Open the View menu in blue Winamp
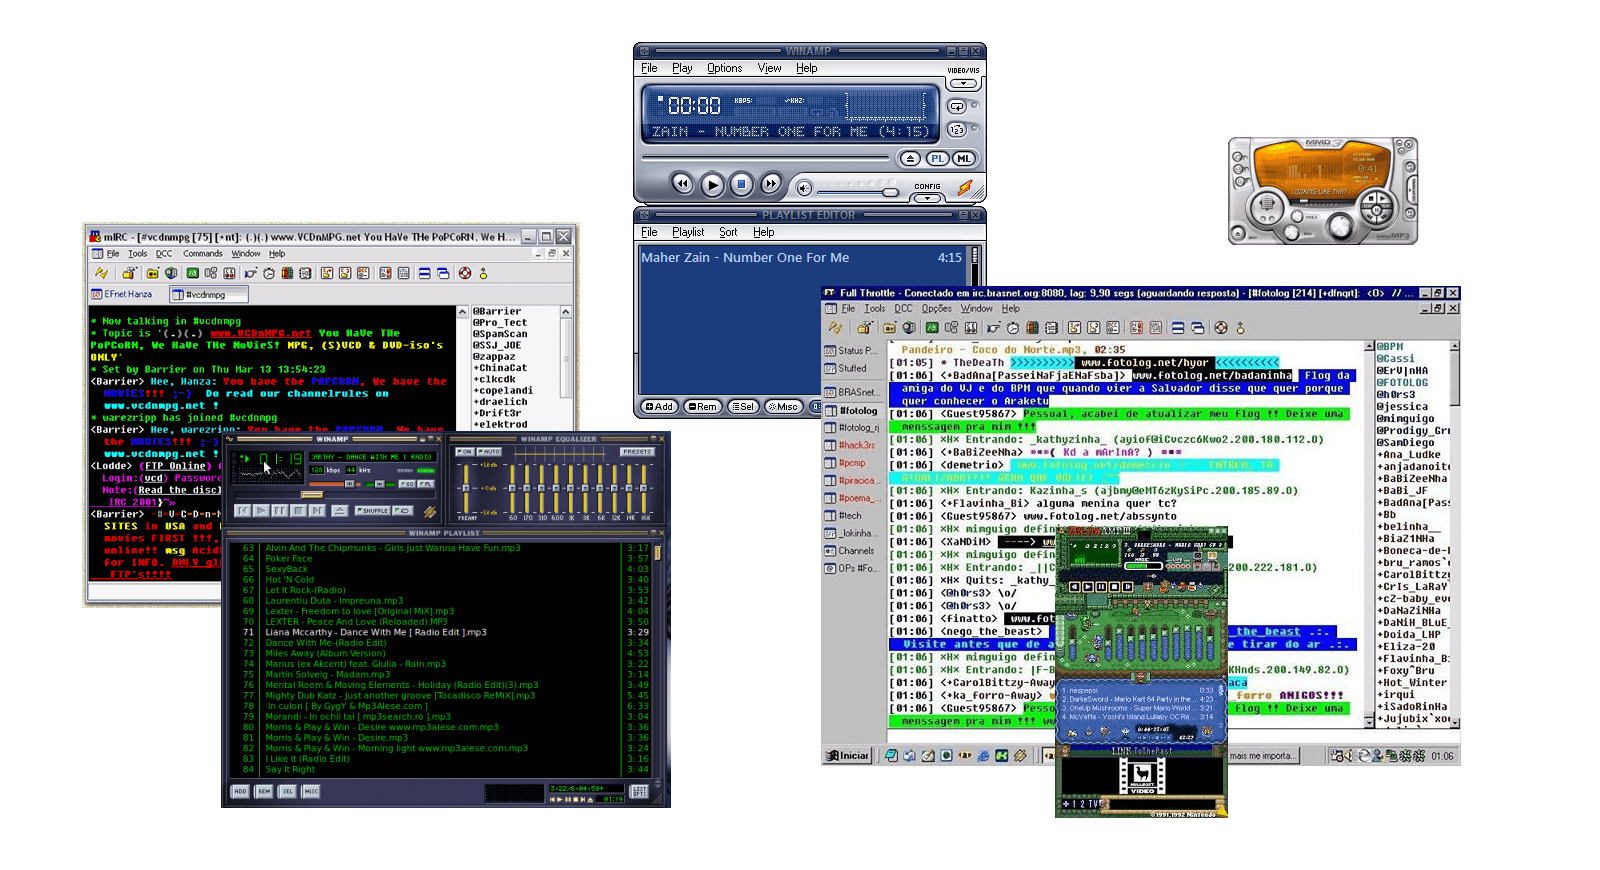Screen dimensions: 1600x870 click(769, 68)
